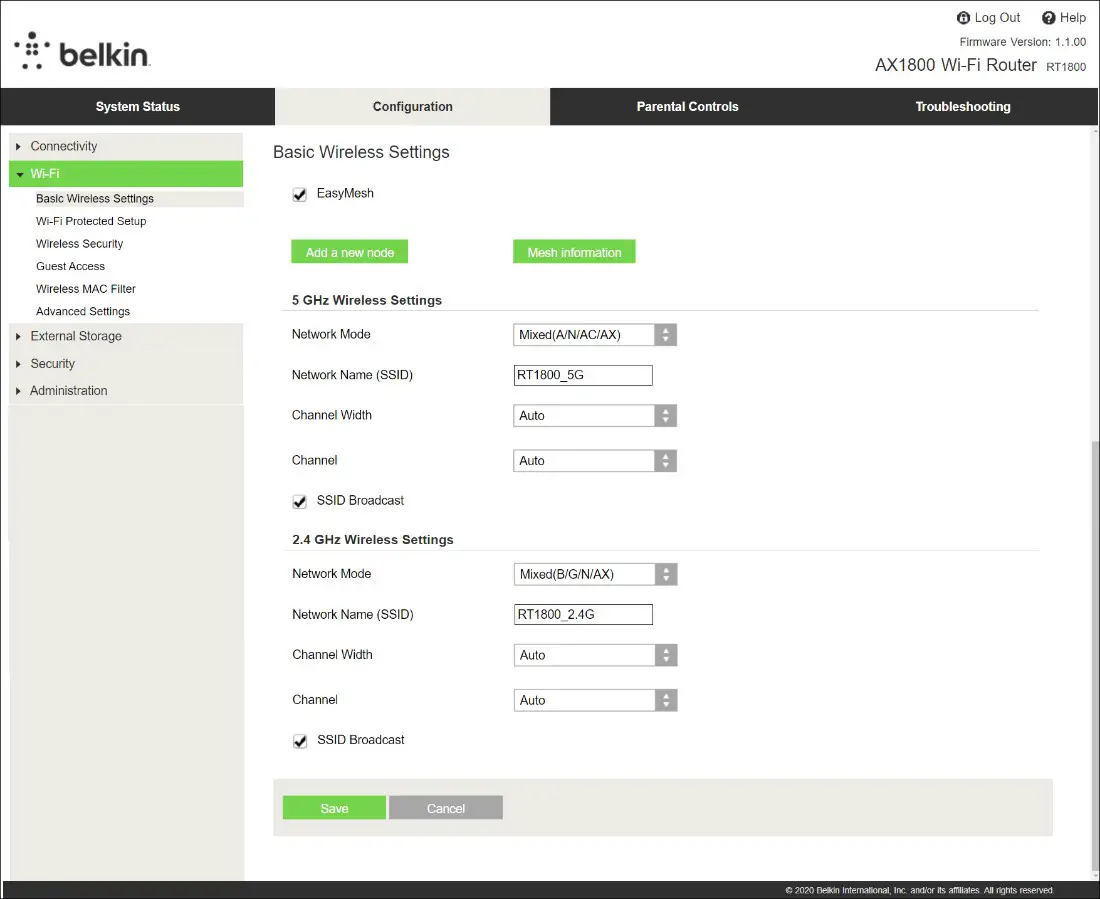Open Wi-Fi Protected Setup page

pyautogui.click(x=91, y=221)
